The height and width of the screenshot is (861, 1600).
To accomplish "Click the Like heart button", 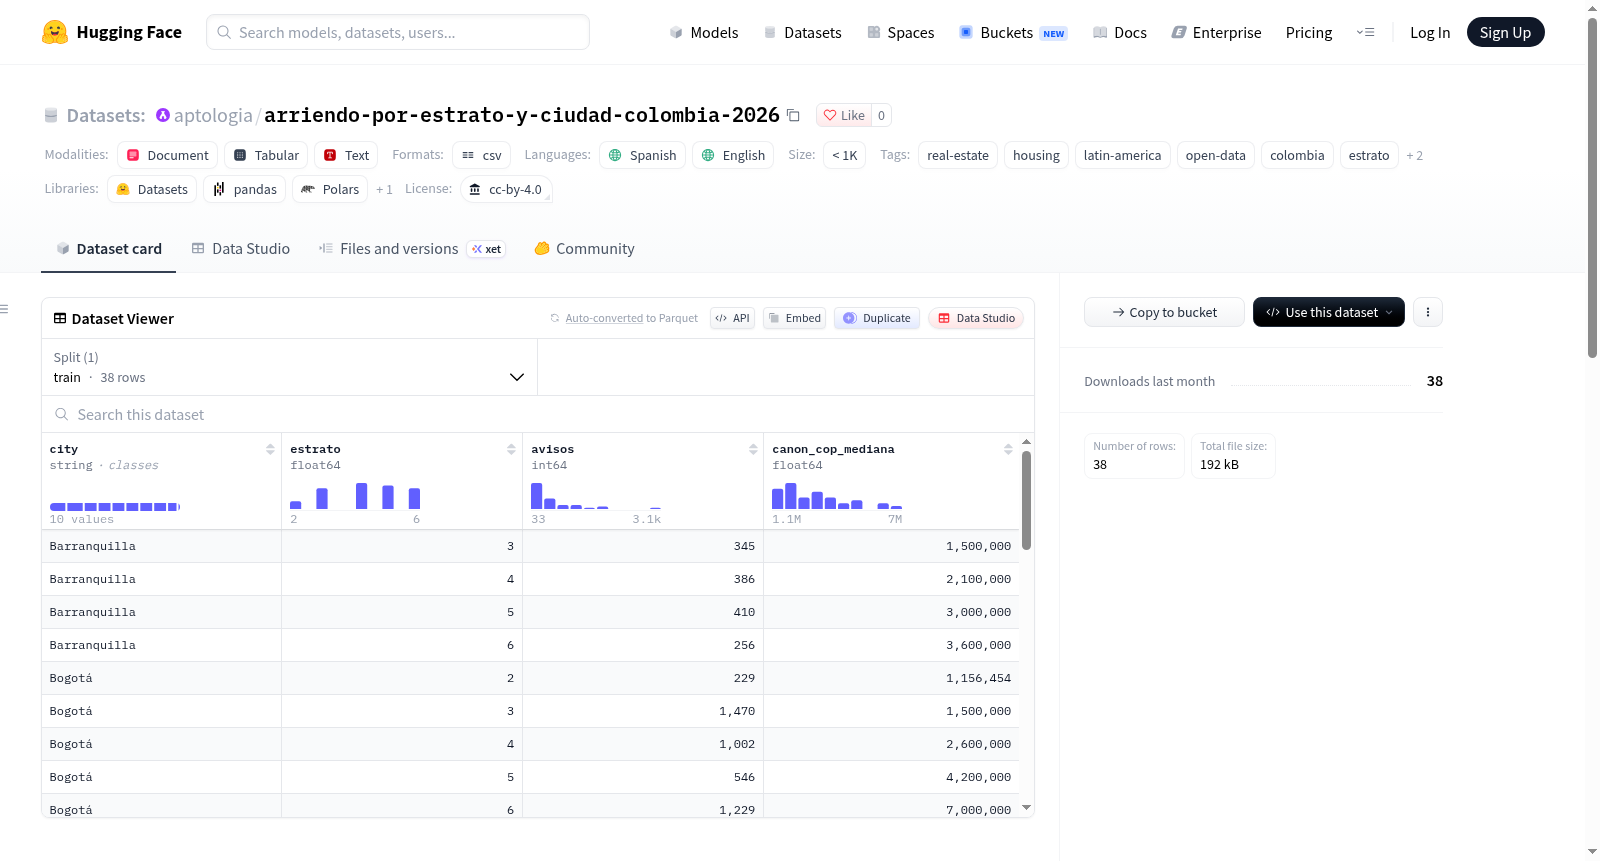I will pyautogui.click(x=844, y=115).
